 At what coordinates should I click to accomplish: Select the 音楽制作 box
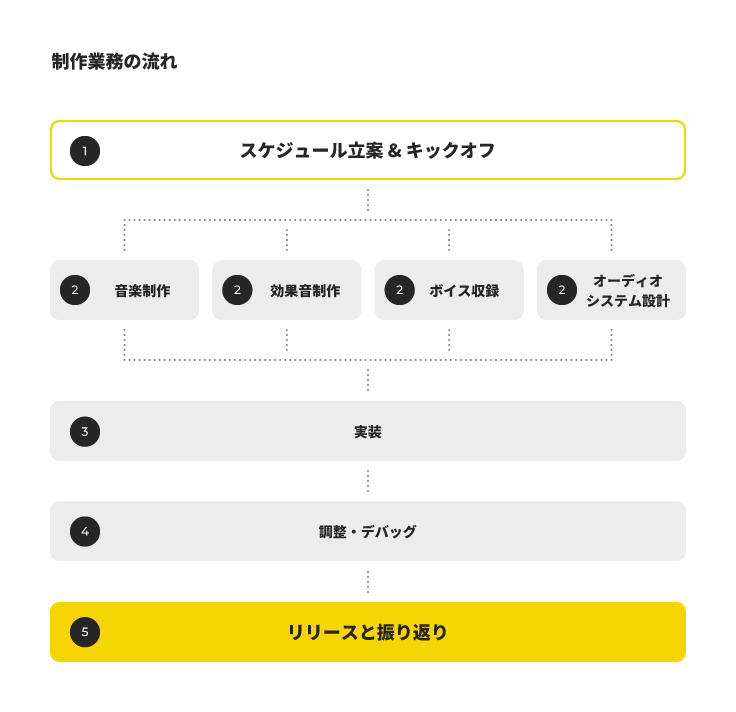click(124, 290)
